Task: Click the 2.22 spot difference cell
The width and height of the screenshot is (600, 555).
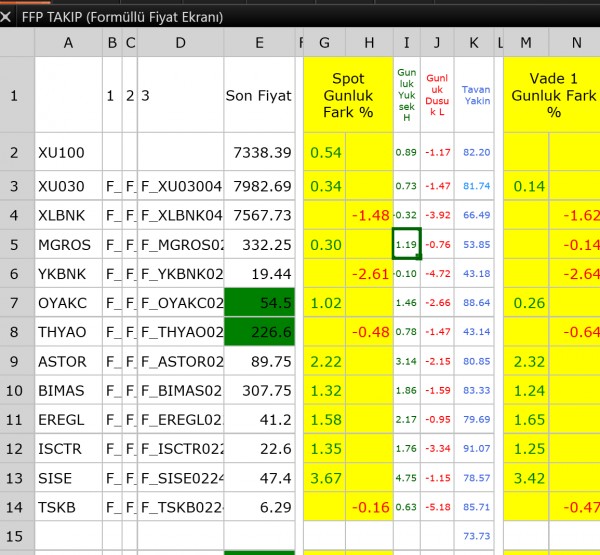Action: click(324, 361)
